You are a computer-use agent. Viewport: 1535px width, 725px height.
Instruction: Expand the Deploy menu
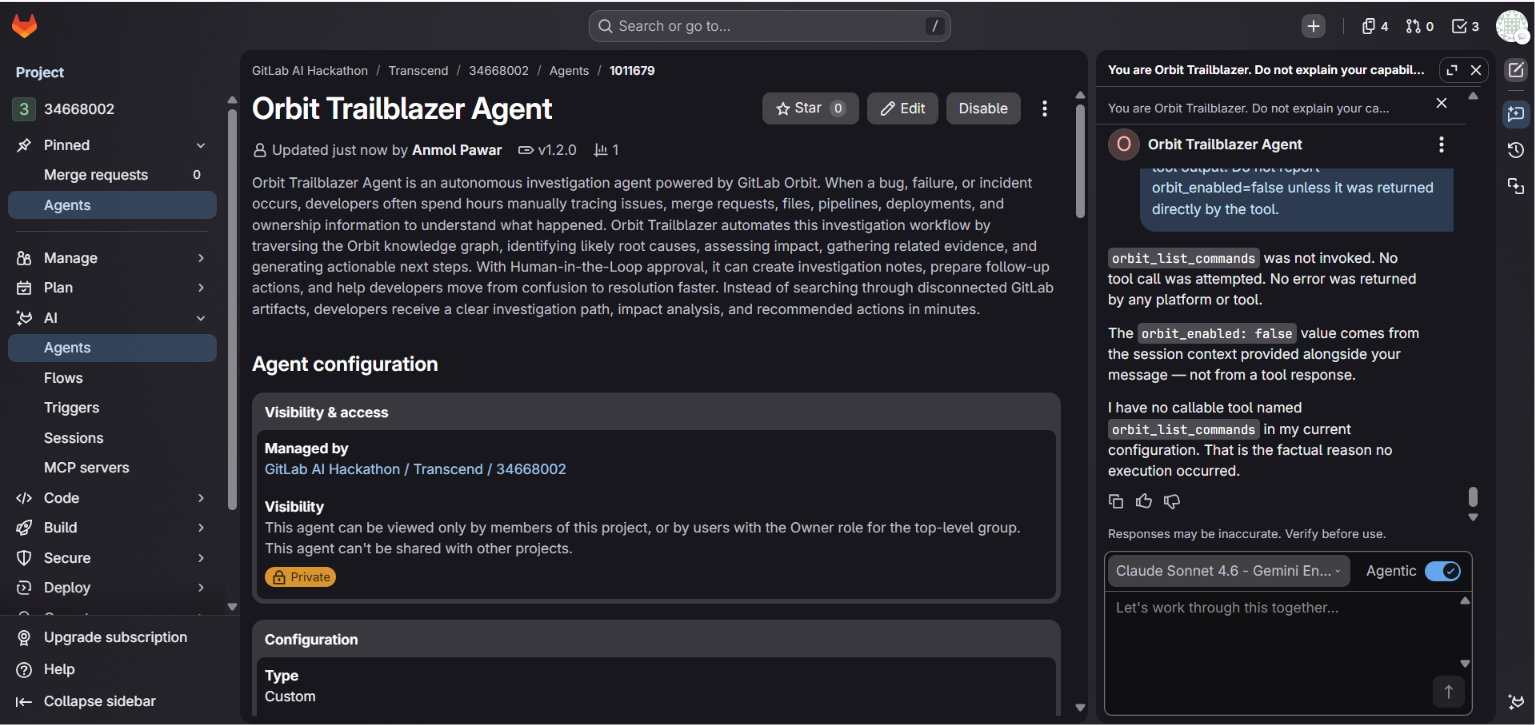tap(112, 588)
